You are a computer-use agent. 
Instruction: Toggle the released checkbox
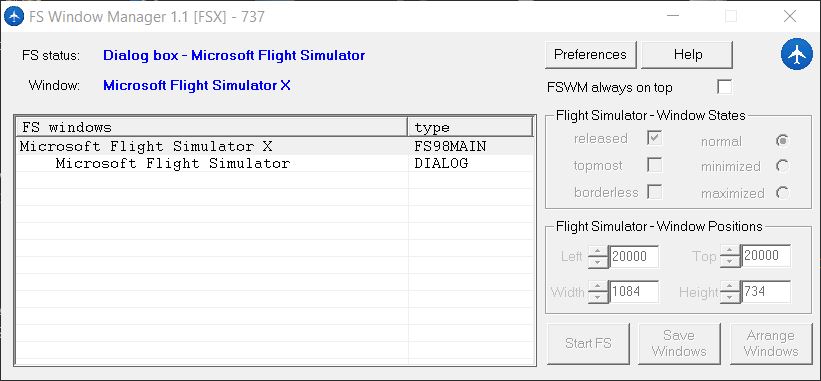tap(654, 138)
